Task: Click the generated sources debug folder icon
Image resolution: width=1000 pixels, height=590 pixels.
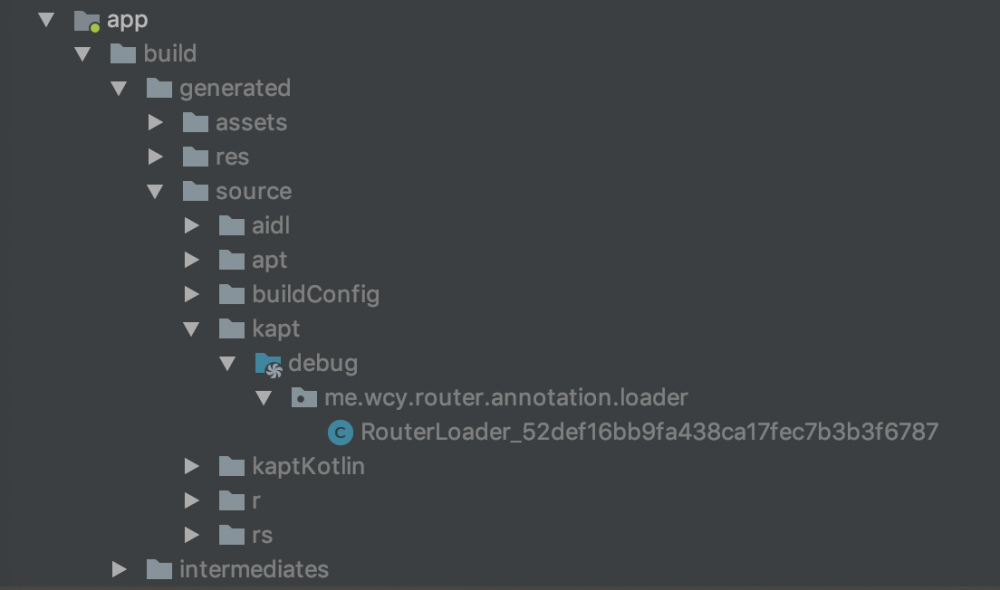Action: tap(268, 364)
